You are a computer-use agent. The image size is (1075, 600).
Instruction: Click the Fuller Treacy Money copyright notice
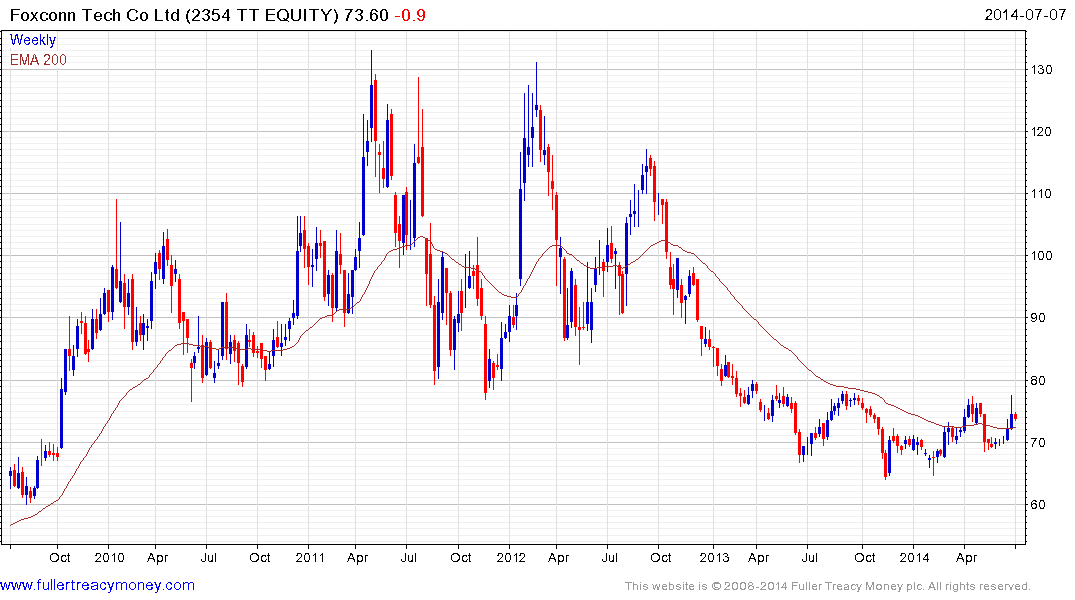tap(828, 586)
